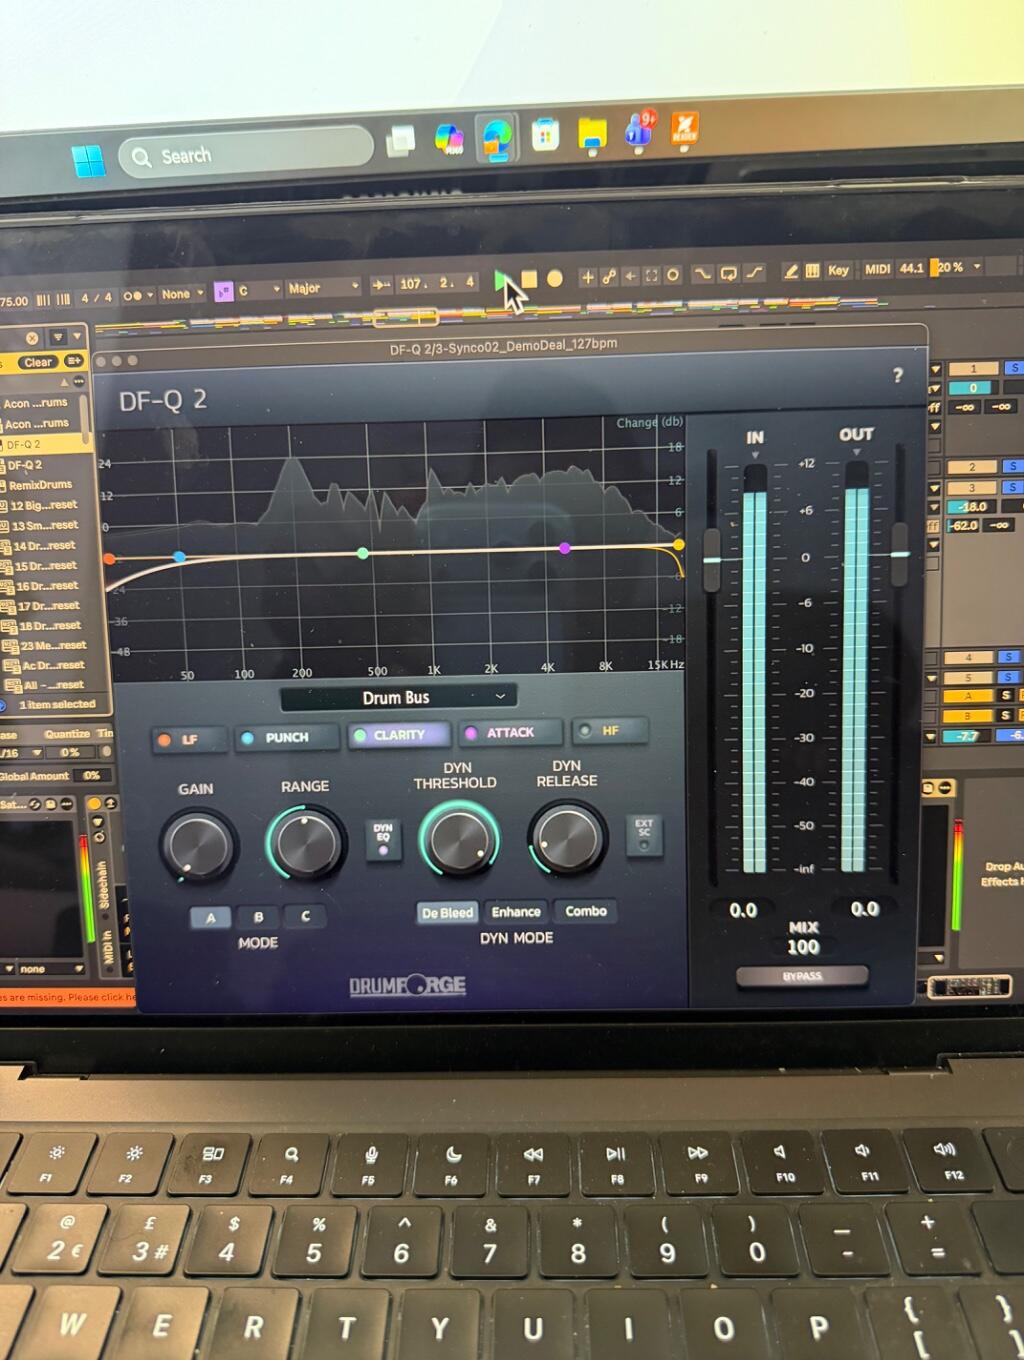Click the yellow Stop button in transport
Viewport: 1024px width, 1360px height.
coord(529,279)
